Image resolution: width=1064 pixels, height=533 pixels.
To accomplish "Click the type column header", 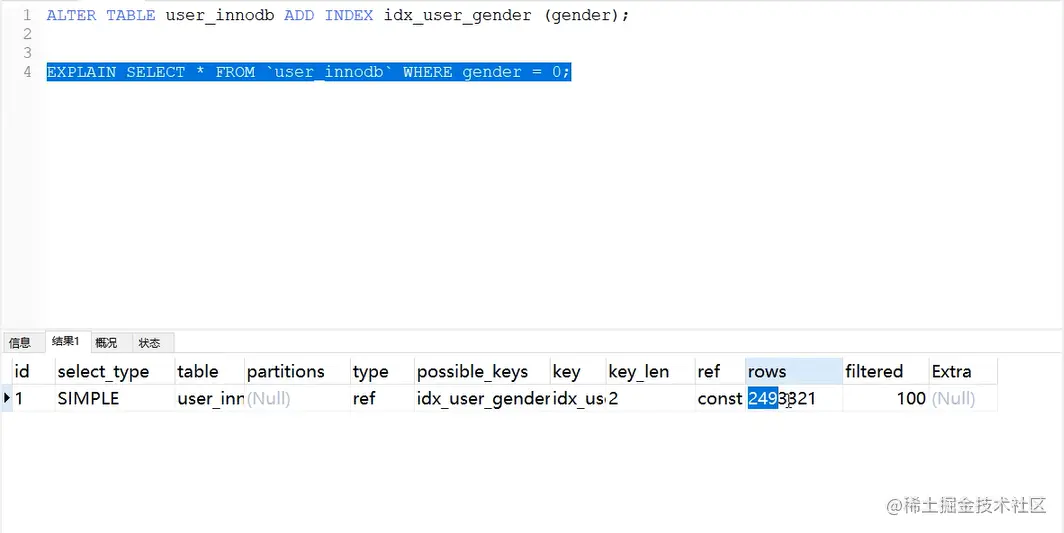I will coord(382,371).
